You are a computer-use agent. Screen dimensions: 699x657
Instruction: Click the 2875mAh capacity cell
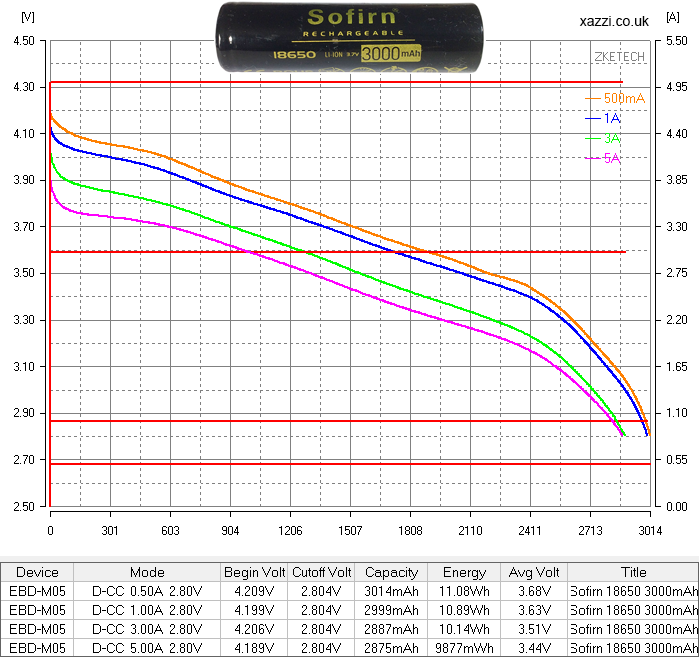(391, 648)
